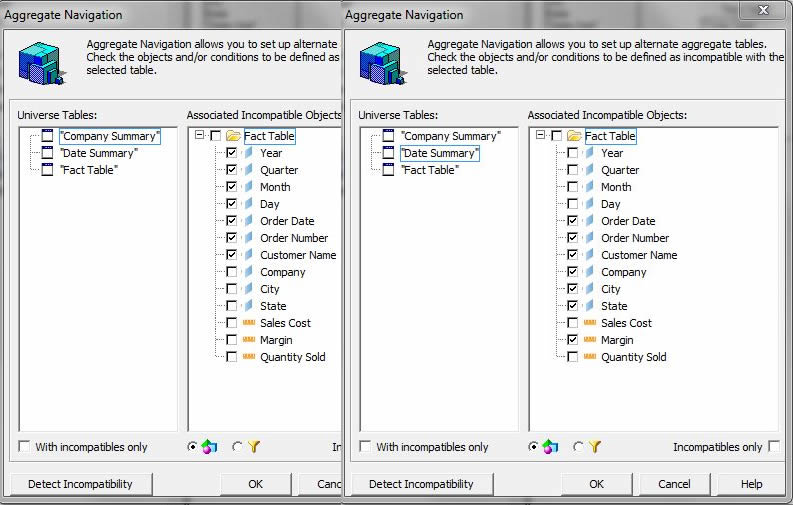The width and height of the screenshot is (793, 505).
Task: Enable With incompatibles only in left window
Action: click(24, 446)
